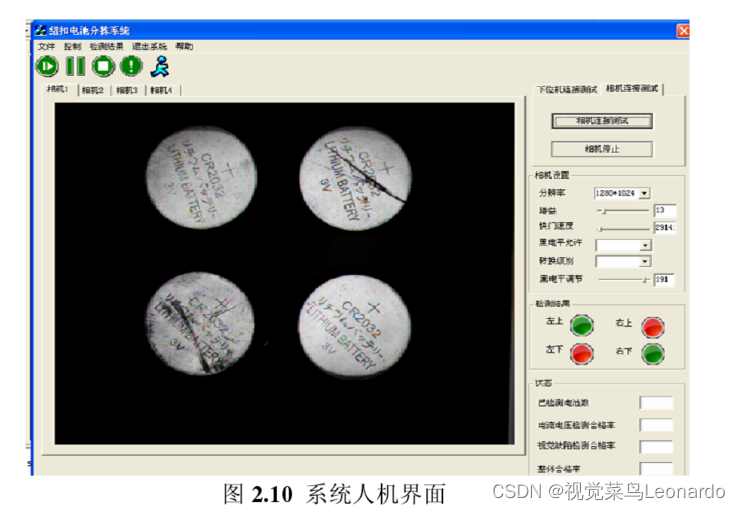Click the green stop square toolbar icon

click(103, 66)
